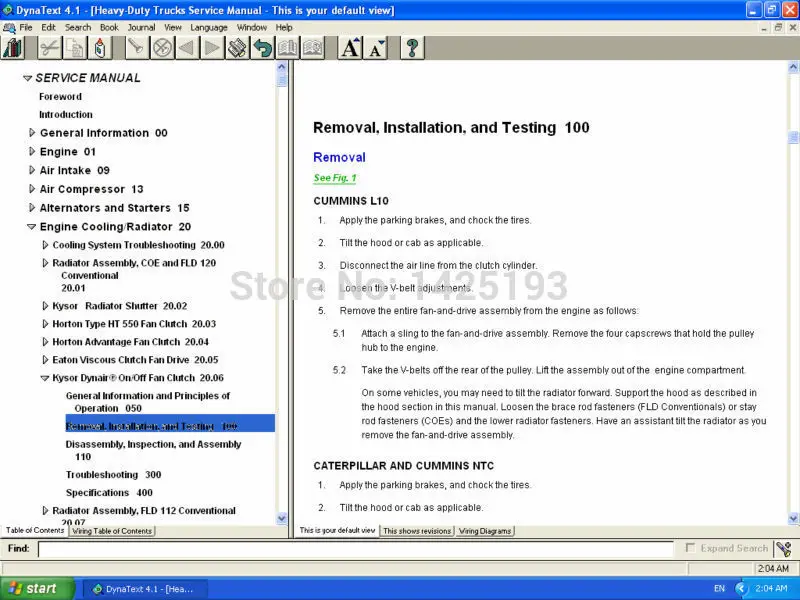Open Disassembly, Inspection, and Assembly 110
This screenshot has width=800, height=600.
153,451
